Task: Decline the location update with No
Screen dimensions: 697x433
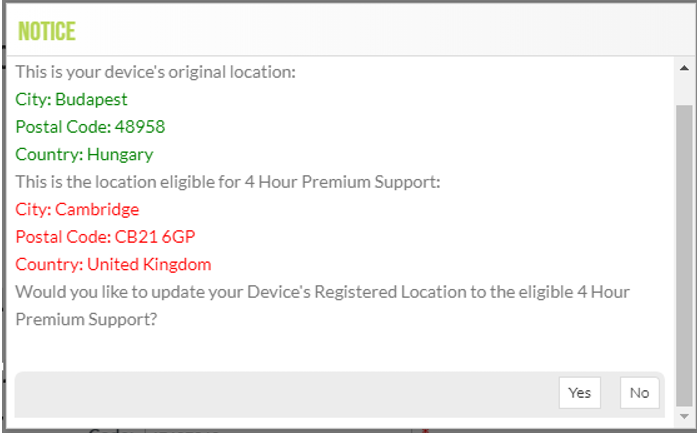Action: (x=639, y=393)
